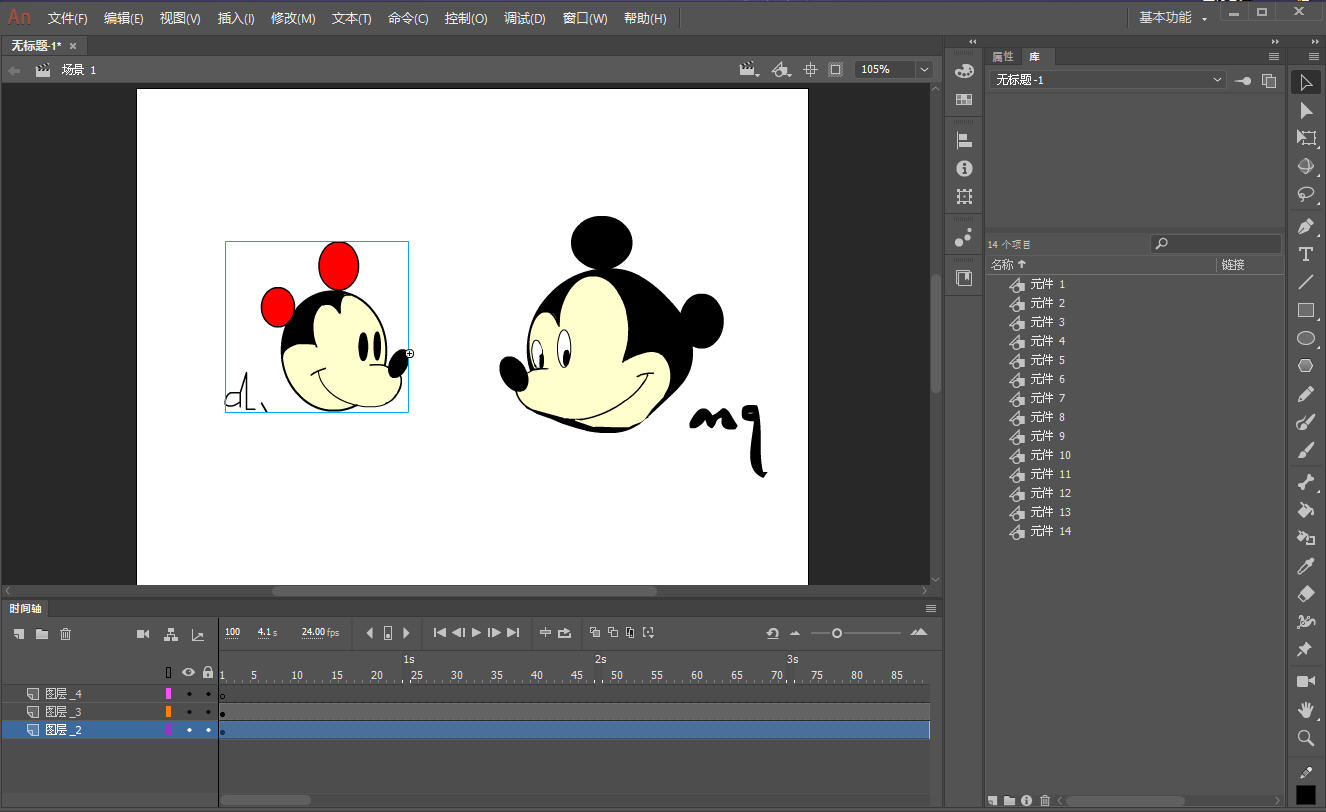Collapse the library panel double arrows
Viewport: 1326px width, 812px height.
[x=1275, y=41]
